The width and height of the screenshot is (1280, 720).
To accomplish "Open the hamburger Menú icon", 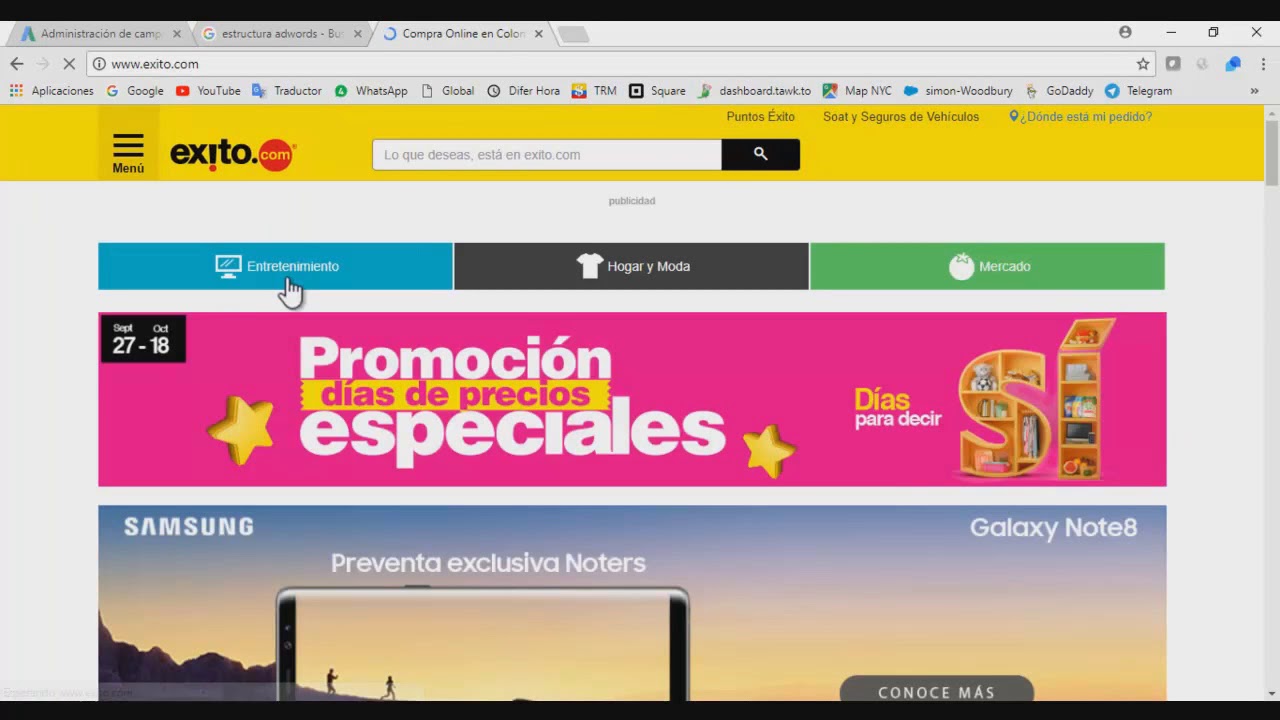I will click(128, 154).
